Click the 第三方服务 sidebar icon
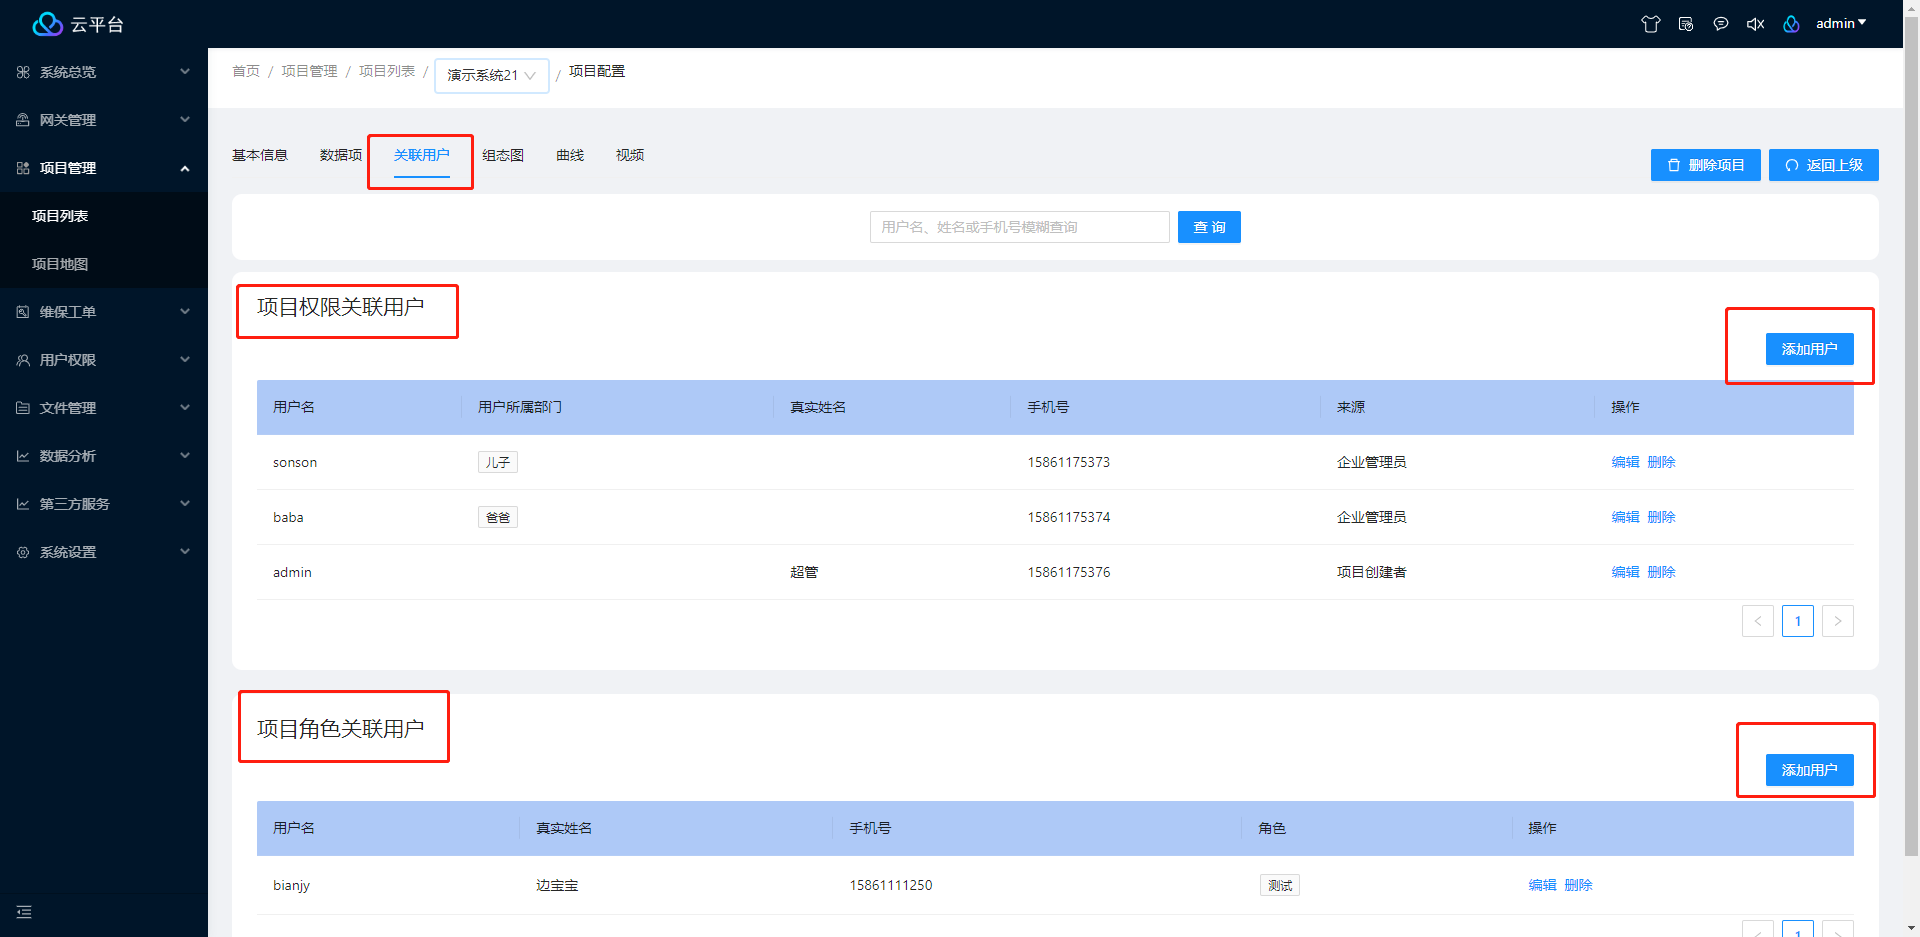Image resolution: width=1920 pixels, height=937 pixels. (x=23, y=504)
